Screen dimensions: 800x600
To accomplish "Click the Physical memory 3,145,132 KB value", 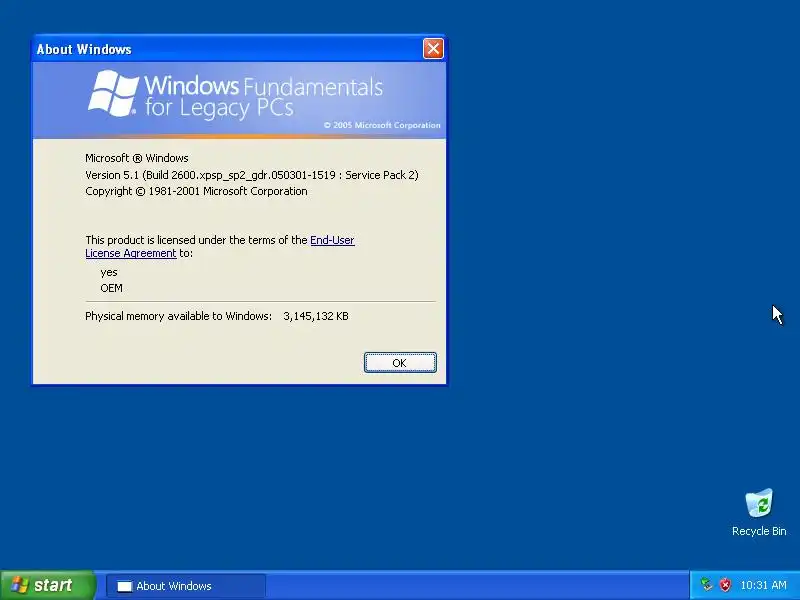I will (316, 316).
